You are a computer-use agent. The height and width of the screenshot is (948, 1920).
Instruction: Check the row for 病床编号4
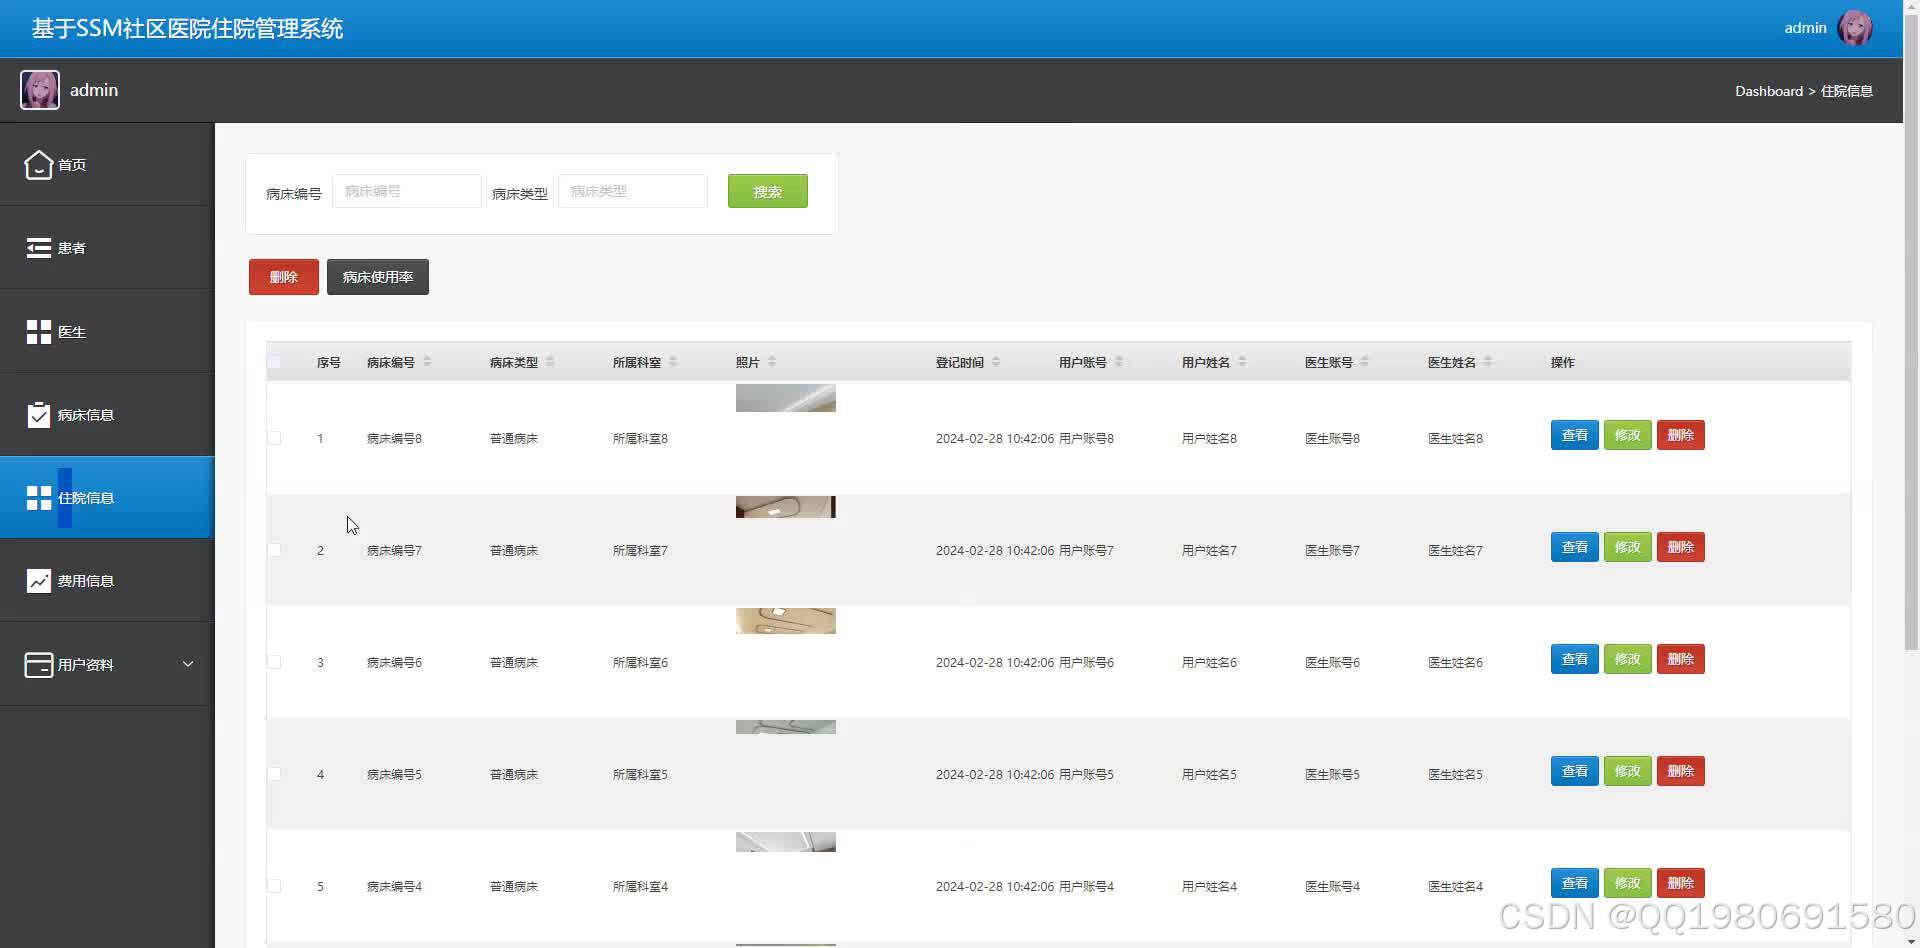click(x=274, y=886)
